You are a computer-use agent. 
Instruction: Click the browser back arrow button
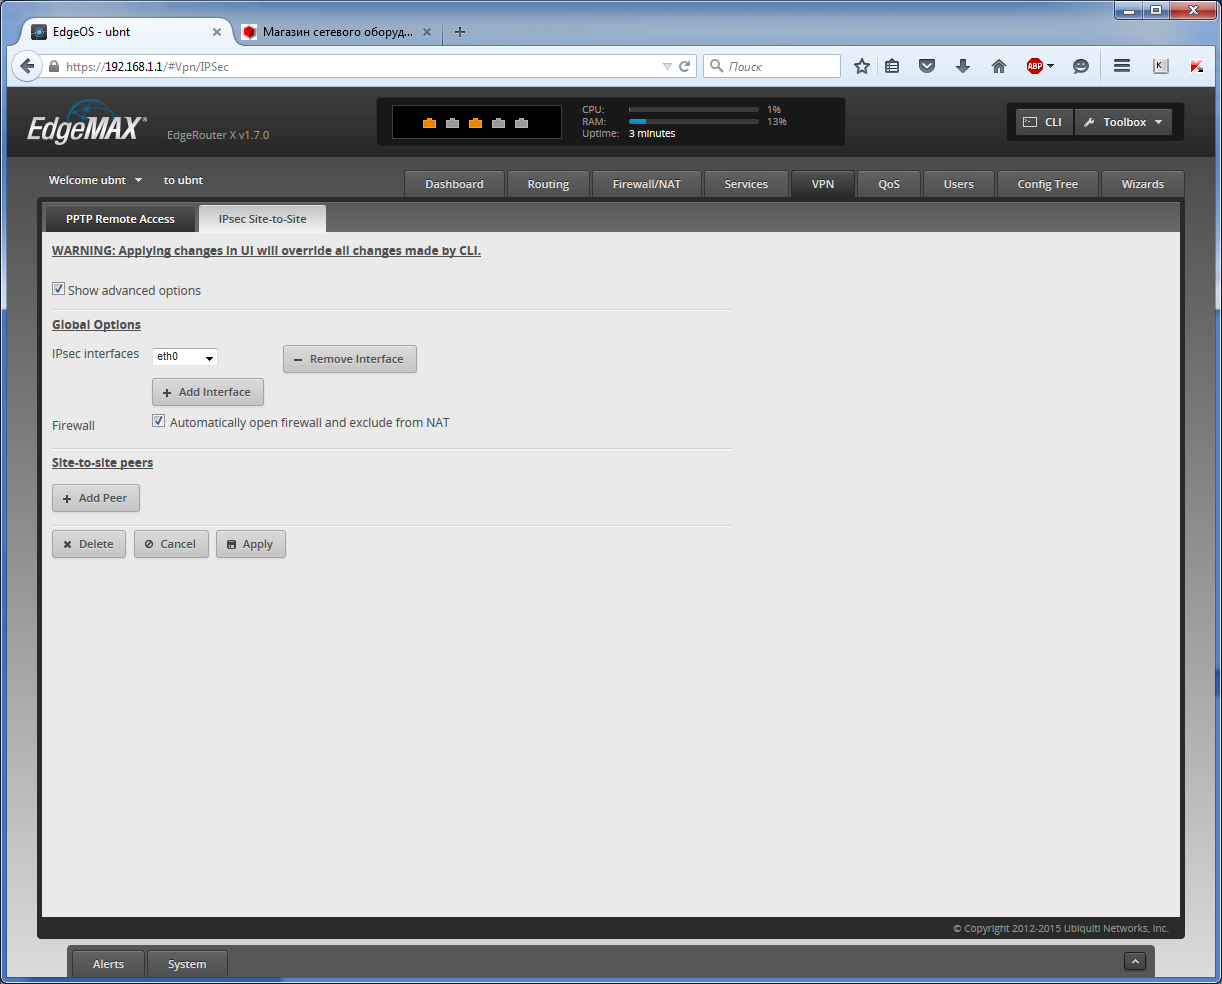click(27, 66)
